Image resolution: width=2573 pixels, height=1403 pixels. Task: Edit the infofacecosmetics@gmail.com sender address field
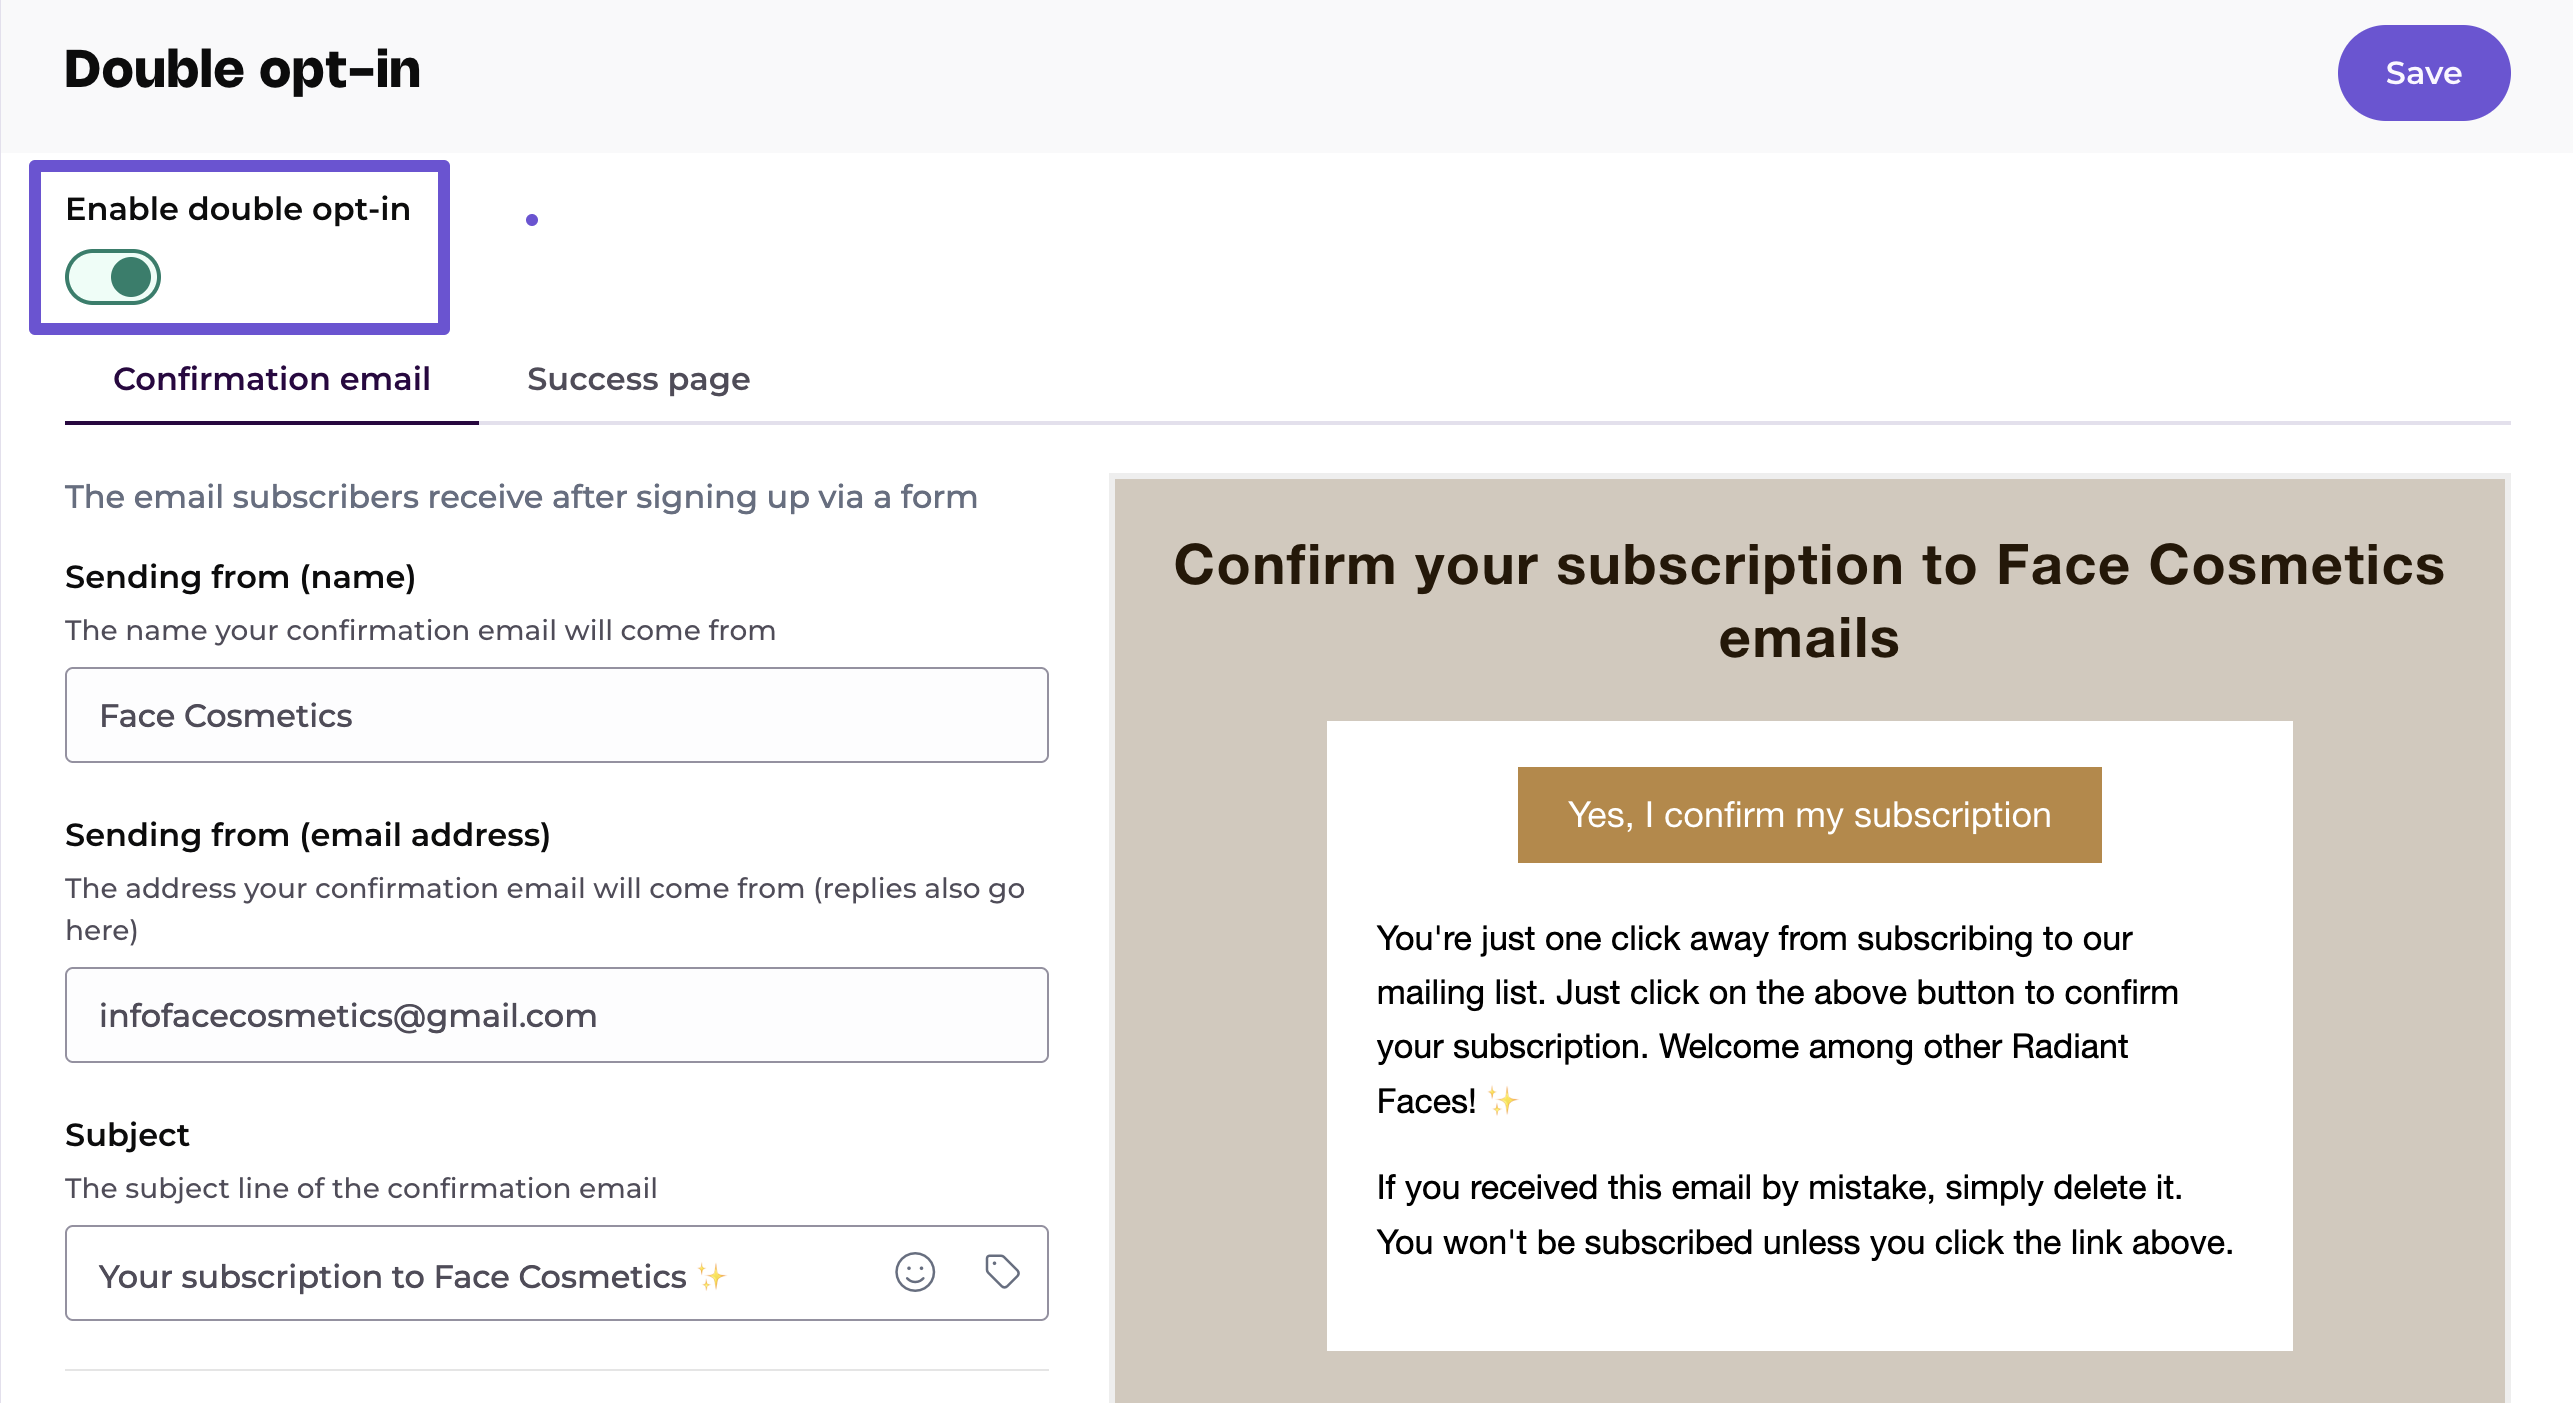pyautogui.click(x=556, y=1015)
